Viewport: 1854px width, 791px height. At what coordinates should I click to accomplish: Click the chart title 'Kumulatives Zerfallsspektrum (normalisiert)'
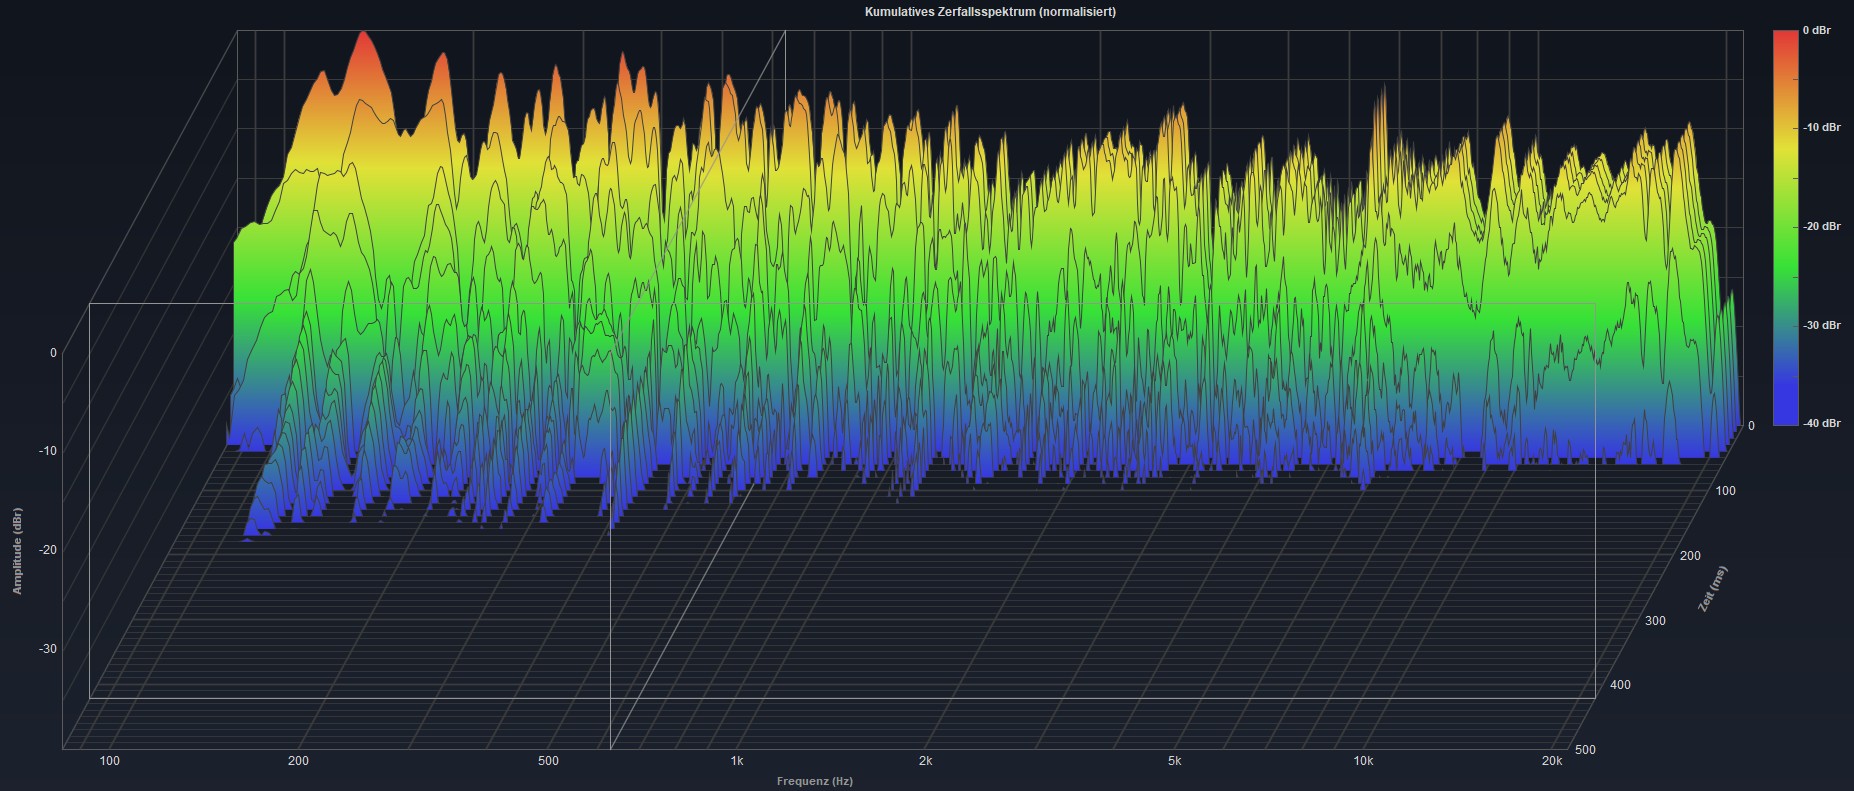coord(989,12)
